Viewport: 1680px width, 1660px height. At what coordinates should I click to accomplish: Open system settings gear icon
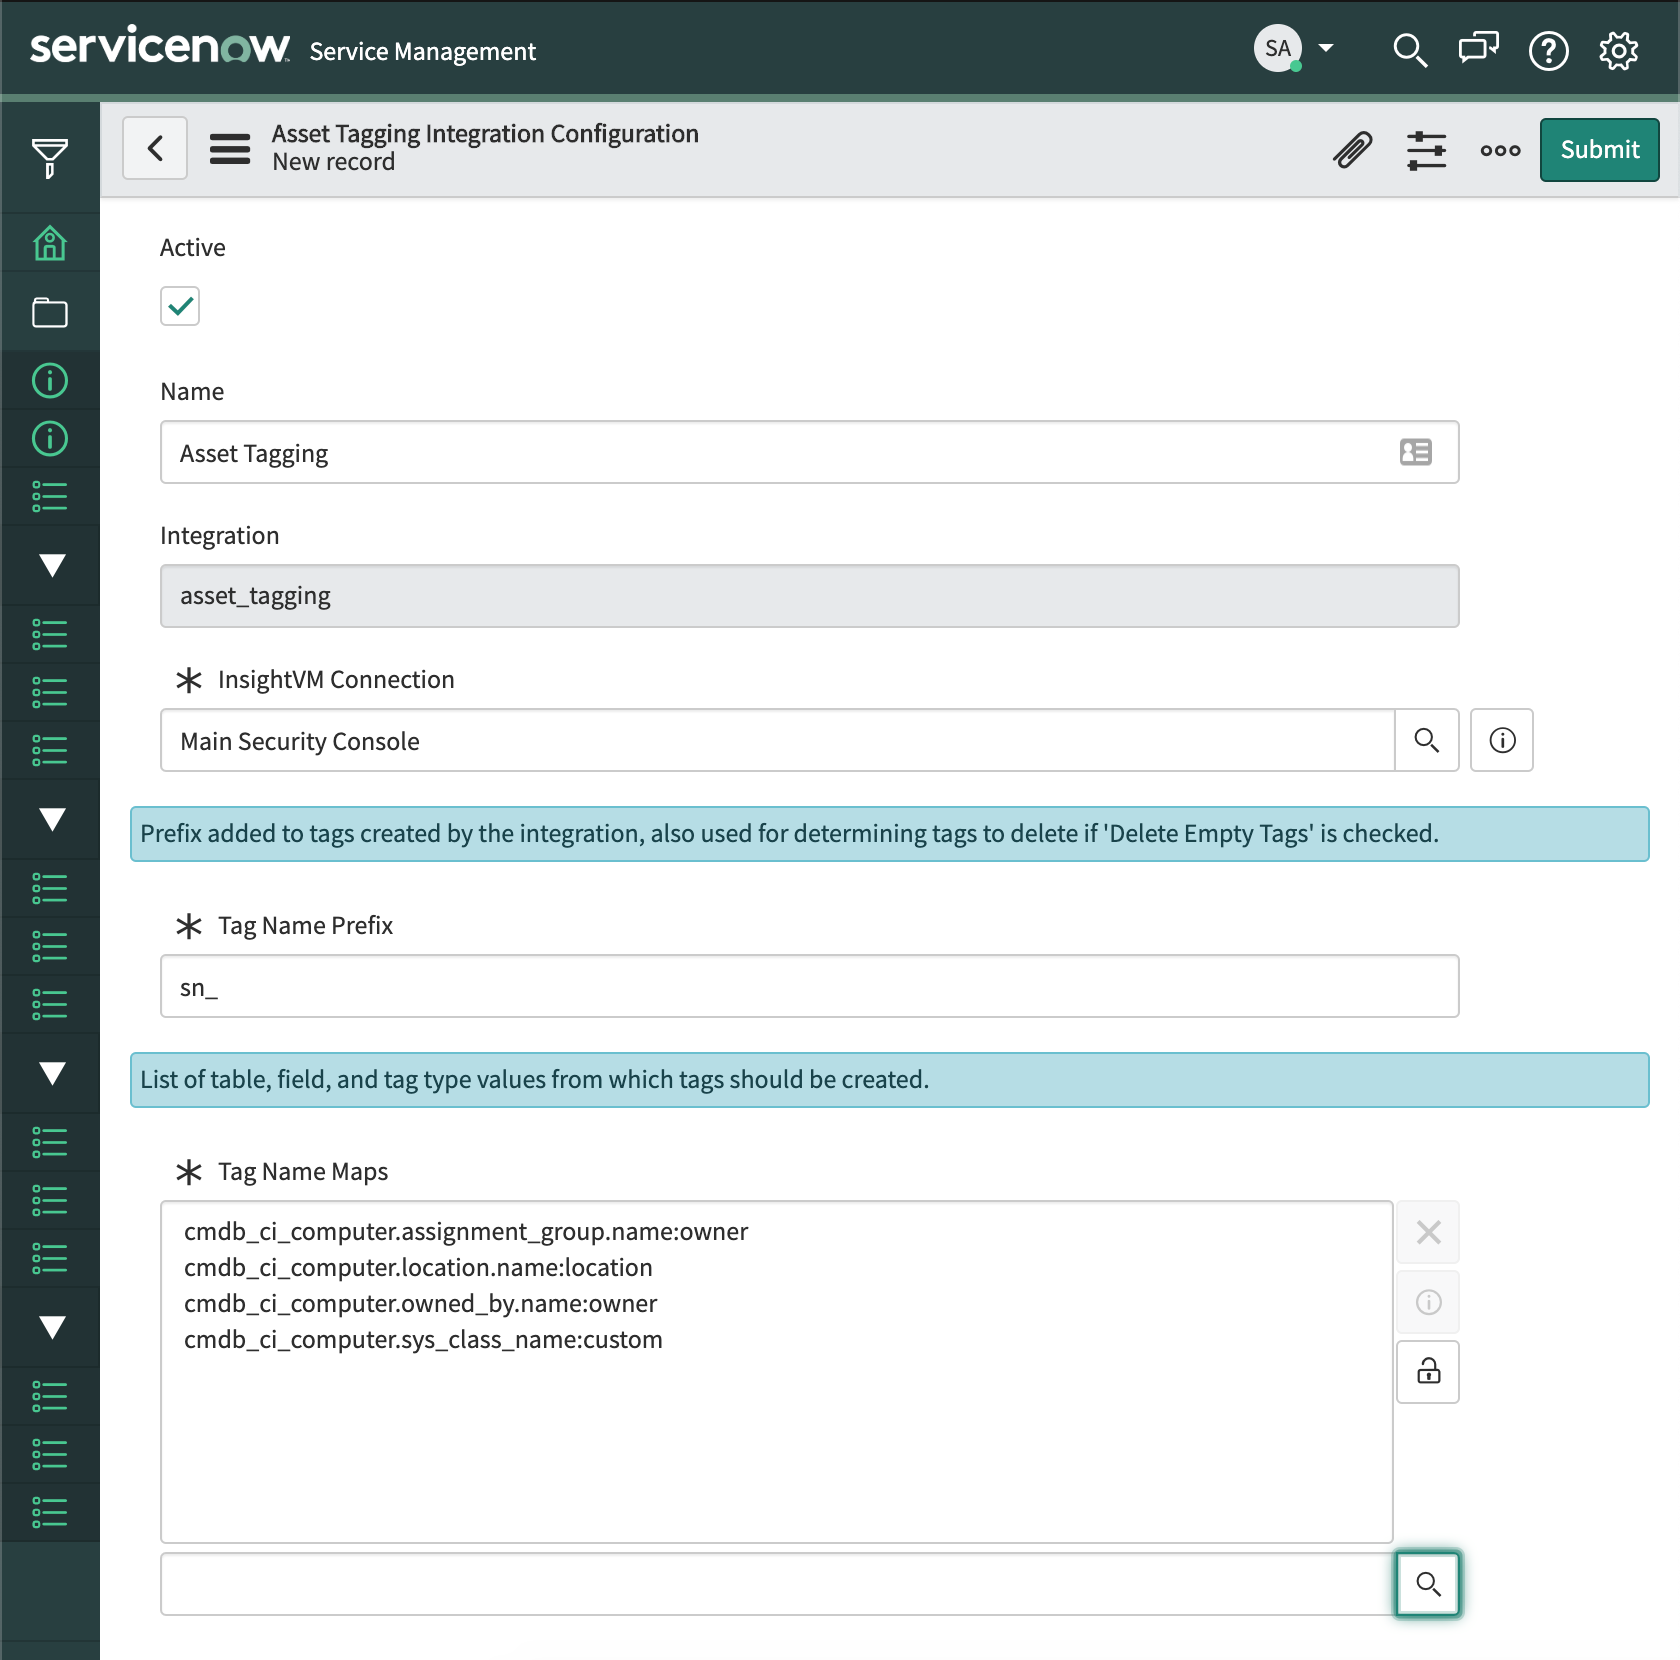pos(1618,50)
